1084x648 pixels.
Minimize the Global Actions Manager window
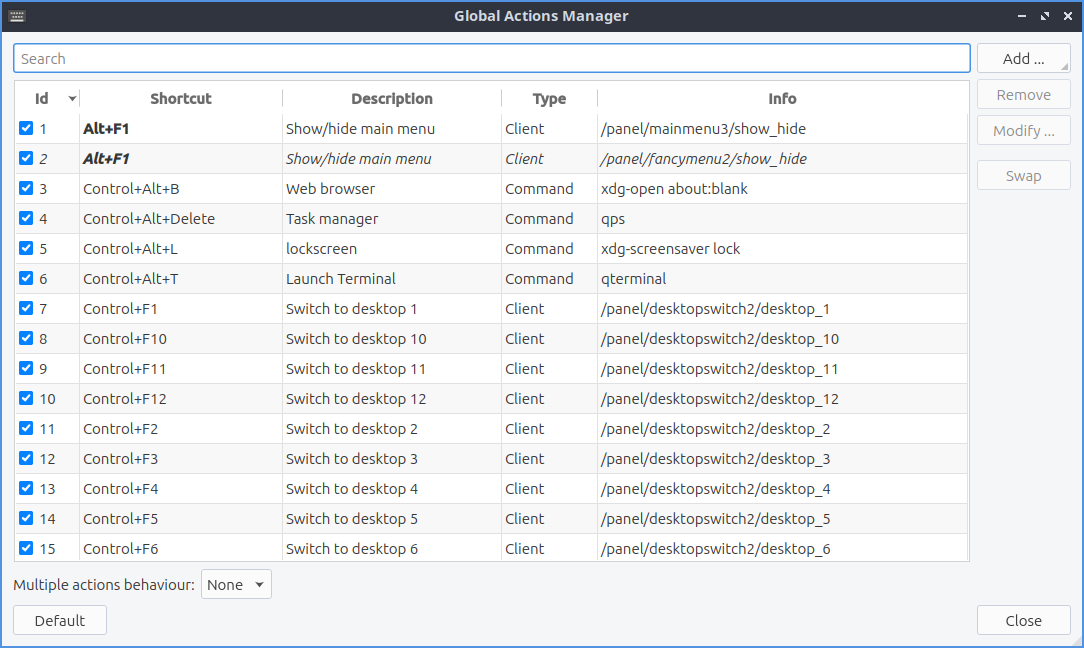(x=1022, y=16)
